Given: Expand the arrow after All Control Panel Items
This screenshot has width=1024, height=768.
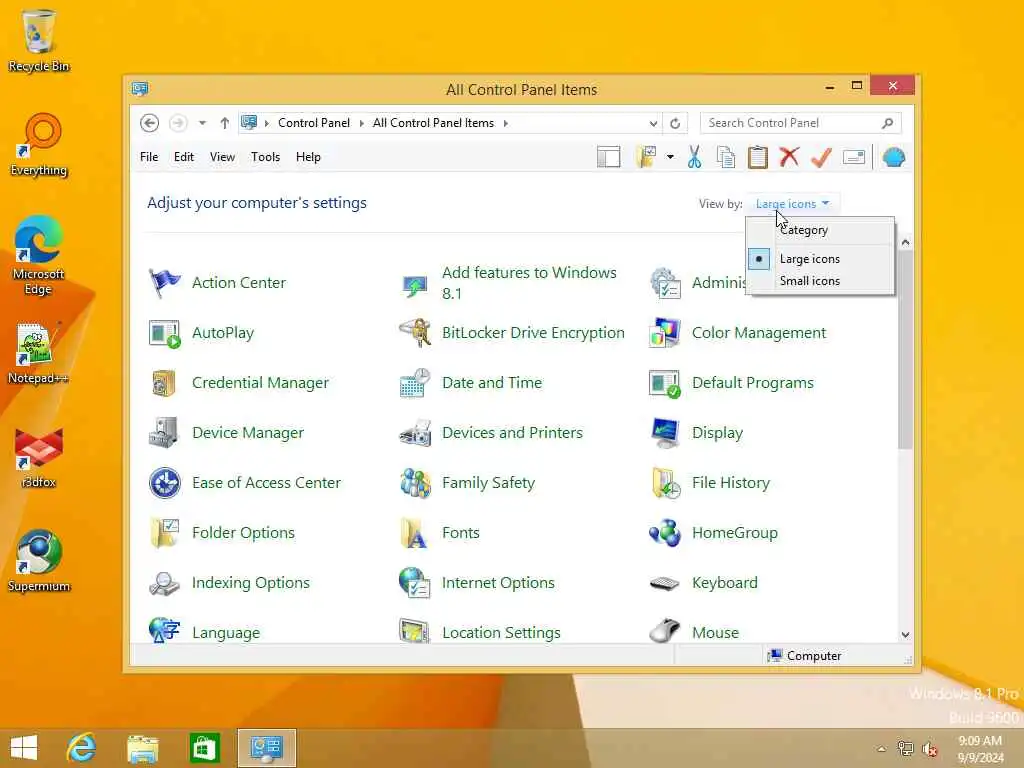Looking at the screenshot, I should point(505,123).
